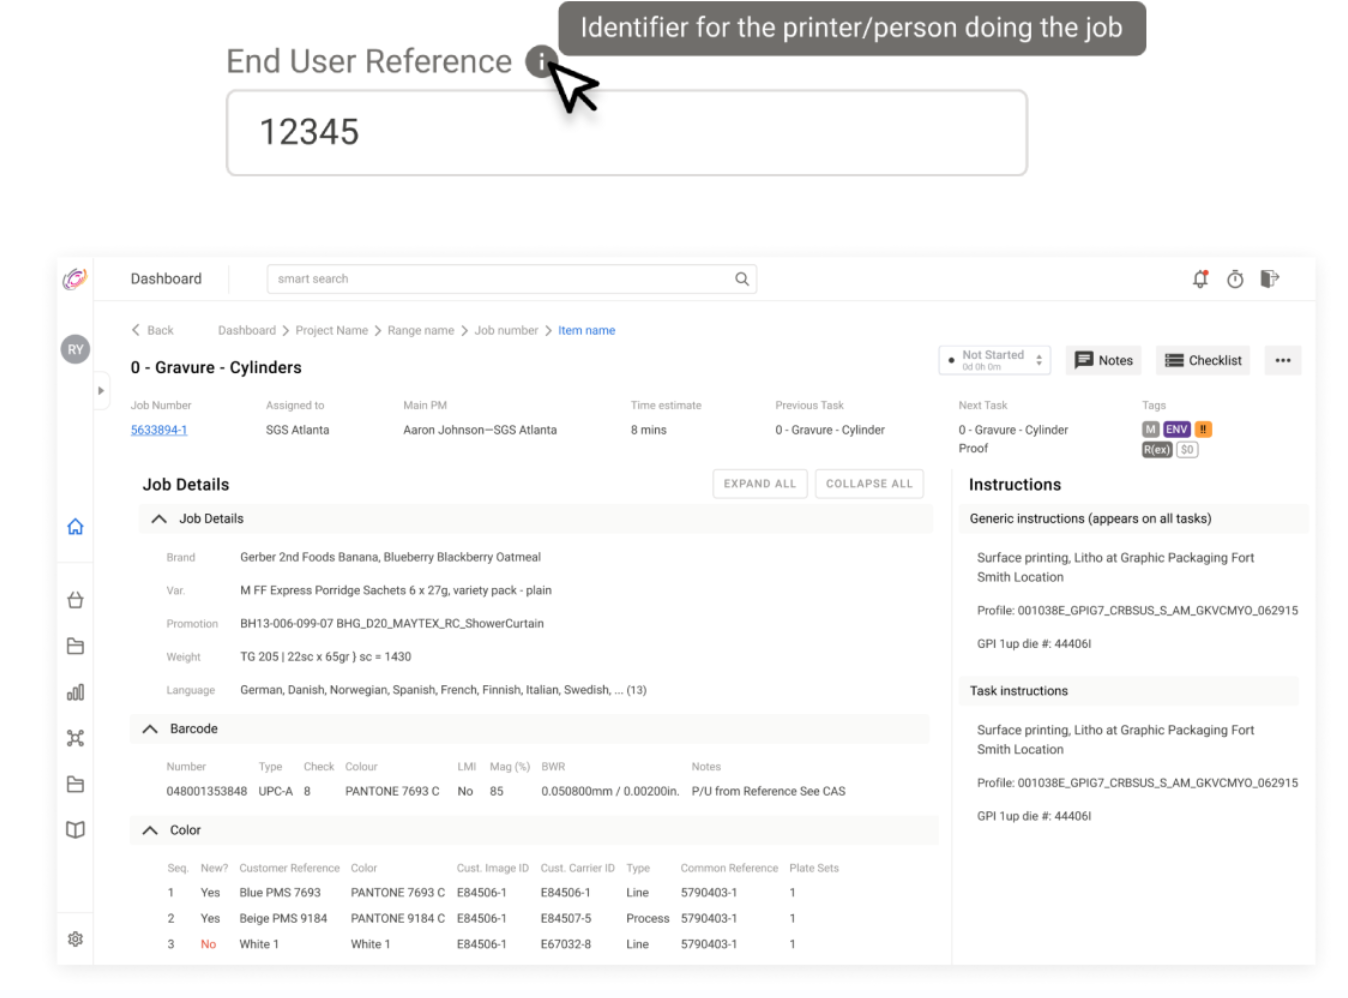Click the RY user avatar
The width and height of the screenshot is (1348, 998).
(75, 349)
